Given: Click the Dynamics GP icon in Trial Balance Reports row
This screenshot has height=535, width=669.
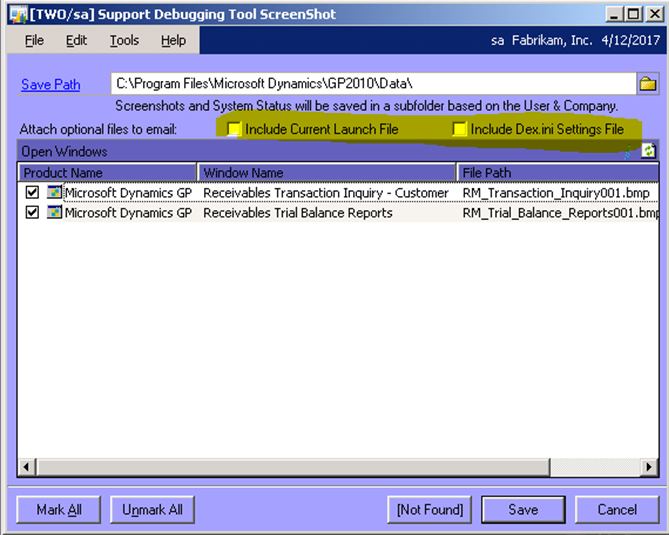Looking at the screenshot, I should pyautogui.click(x=54, y=212).
